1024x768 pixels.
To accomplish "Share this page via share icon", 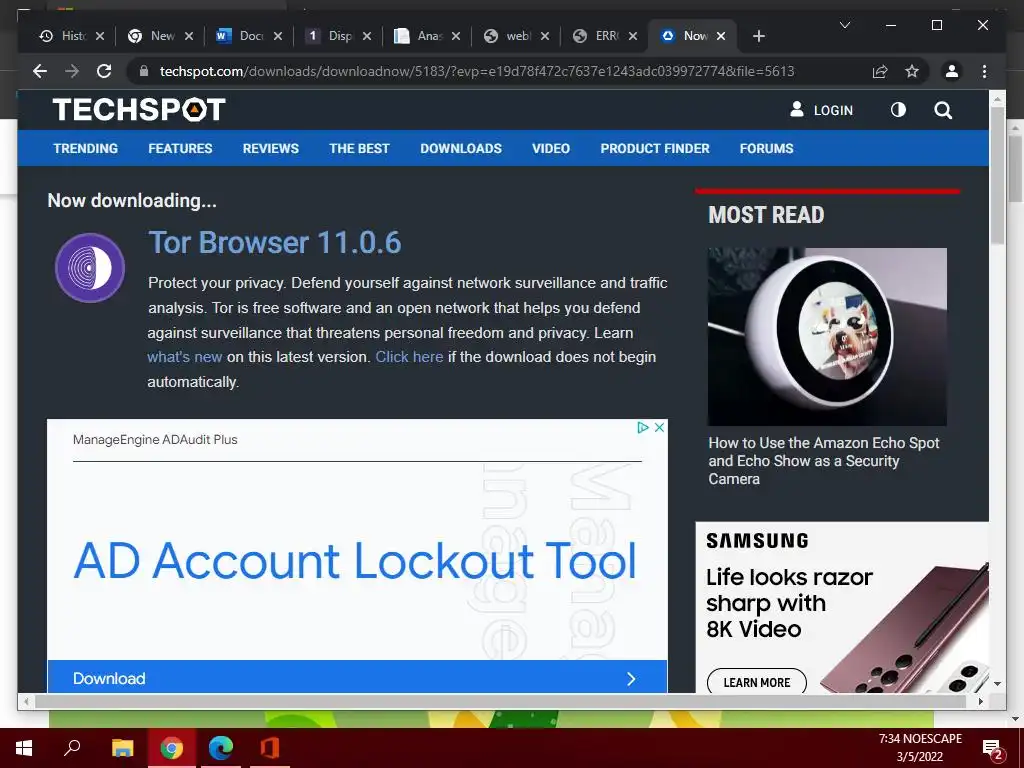I will tap(880, 71).
